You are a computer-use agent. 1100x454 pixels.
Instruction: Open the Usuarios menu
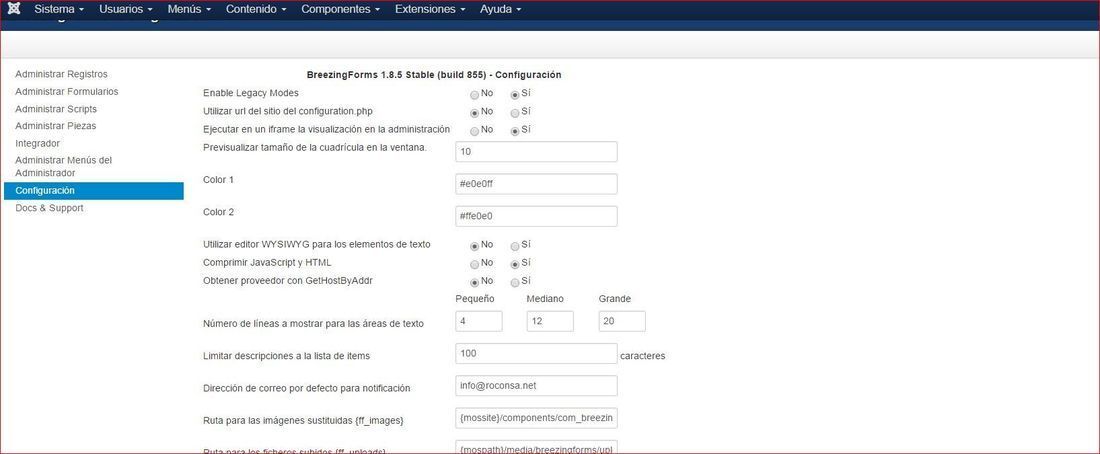tap(126, 10)
